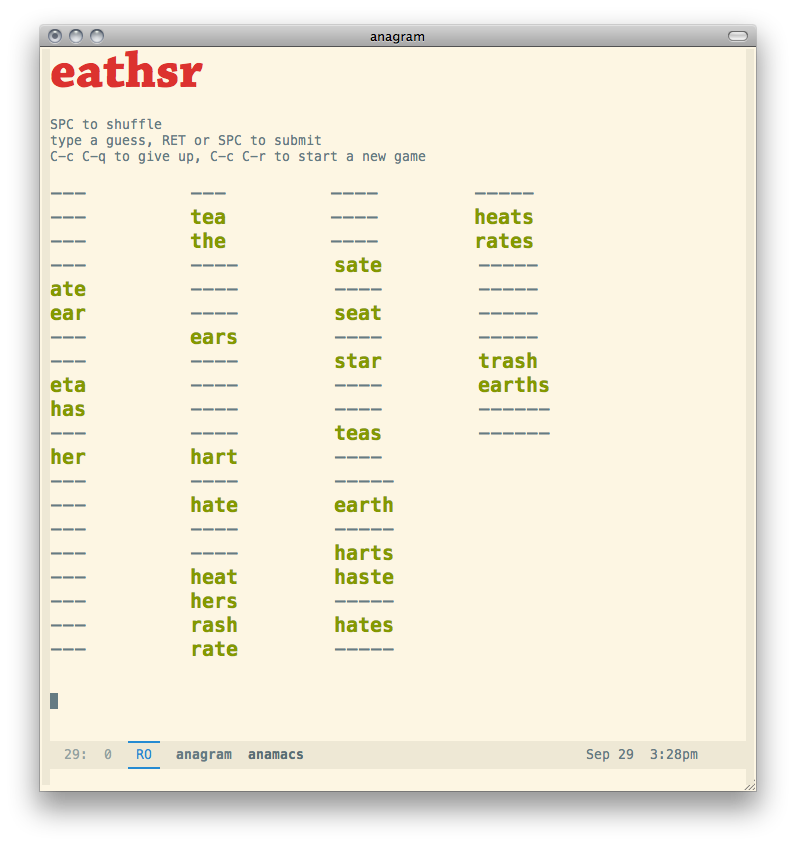
Task: Select the solved word 'rate'
Action: pos(214,649)
